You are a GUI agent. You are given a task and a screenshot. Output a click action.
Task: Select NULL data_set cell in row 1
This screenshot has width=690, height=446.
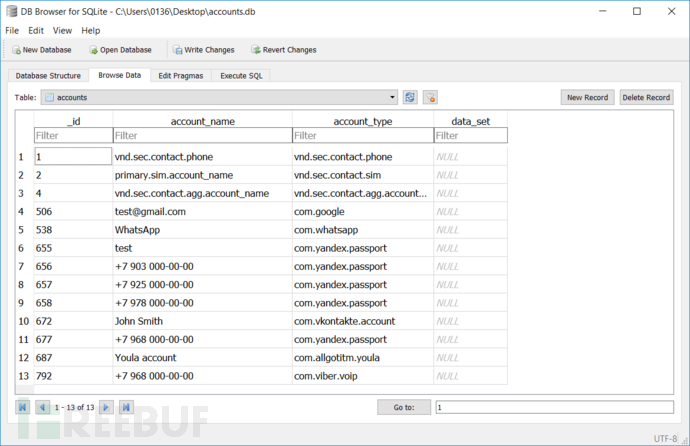(471, 157)
